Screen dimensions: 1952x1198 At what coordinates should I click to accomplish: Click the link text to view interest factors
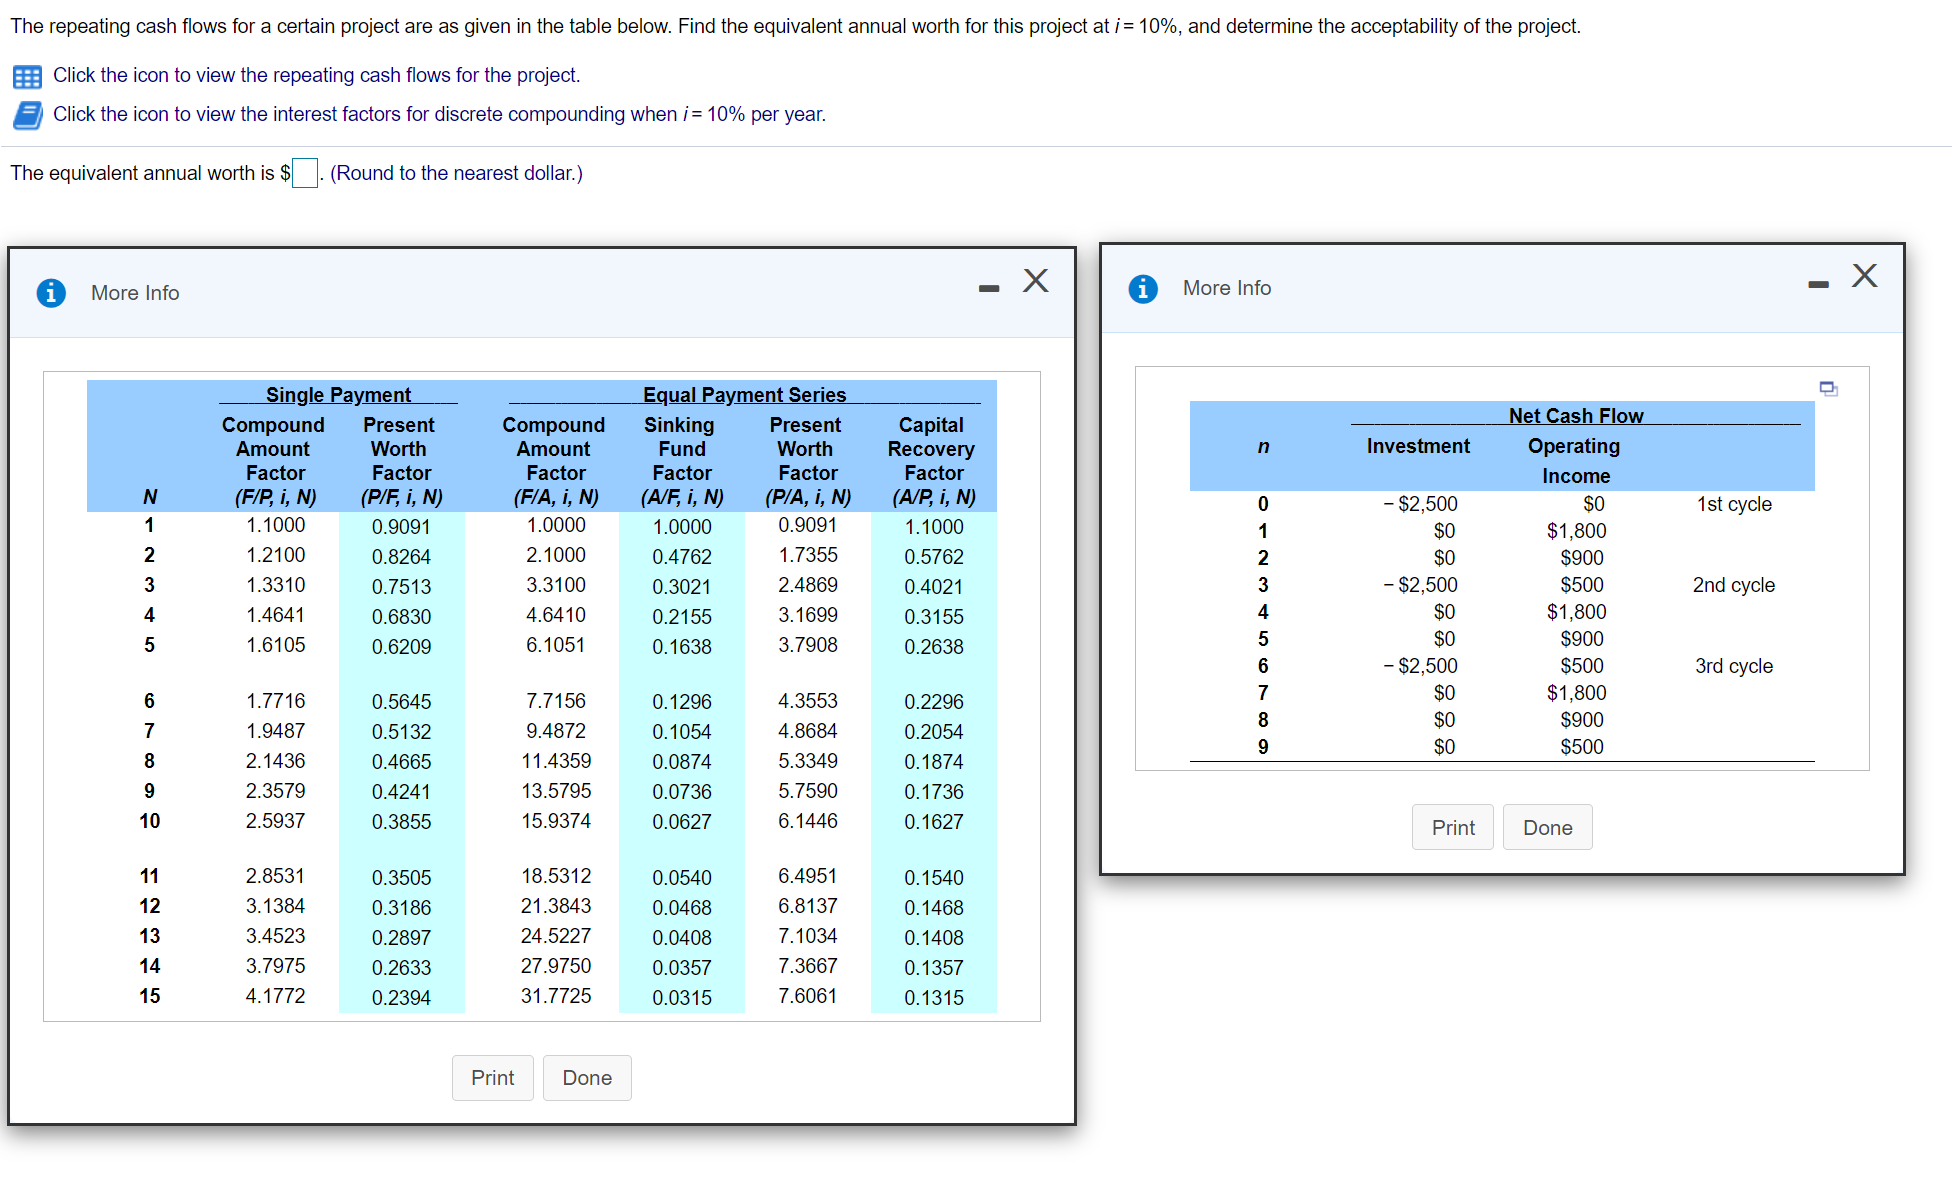tap(439, 114)
